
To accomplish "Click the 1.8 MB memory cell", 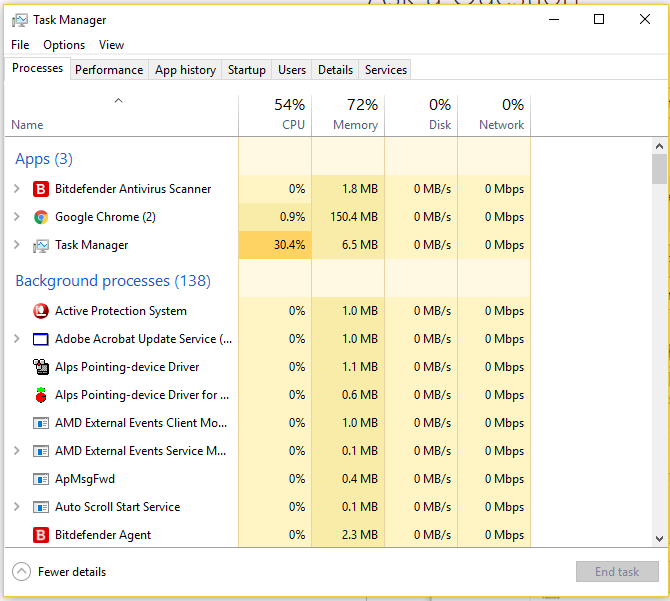I will [x=348, y=189].
